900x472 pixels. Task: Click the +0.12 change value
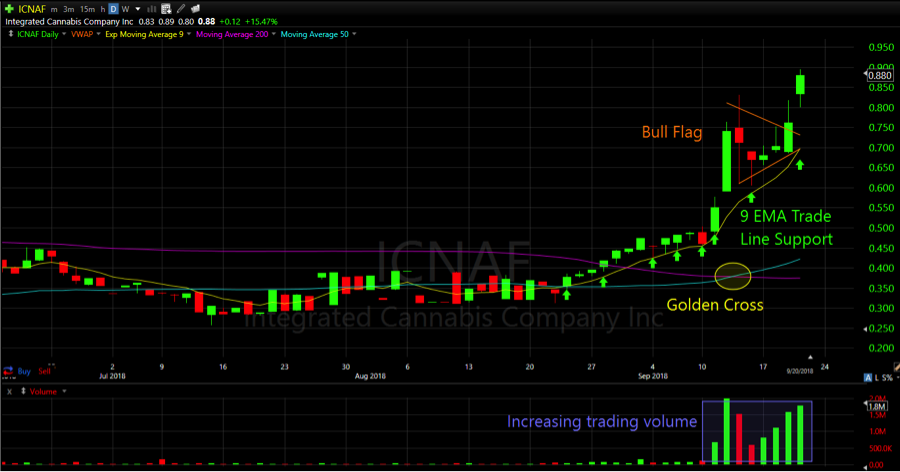(x=230, y=21)
